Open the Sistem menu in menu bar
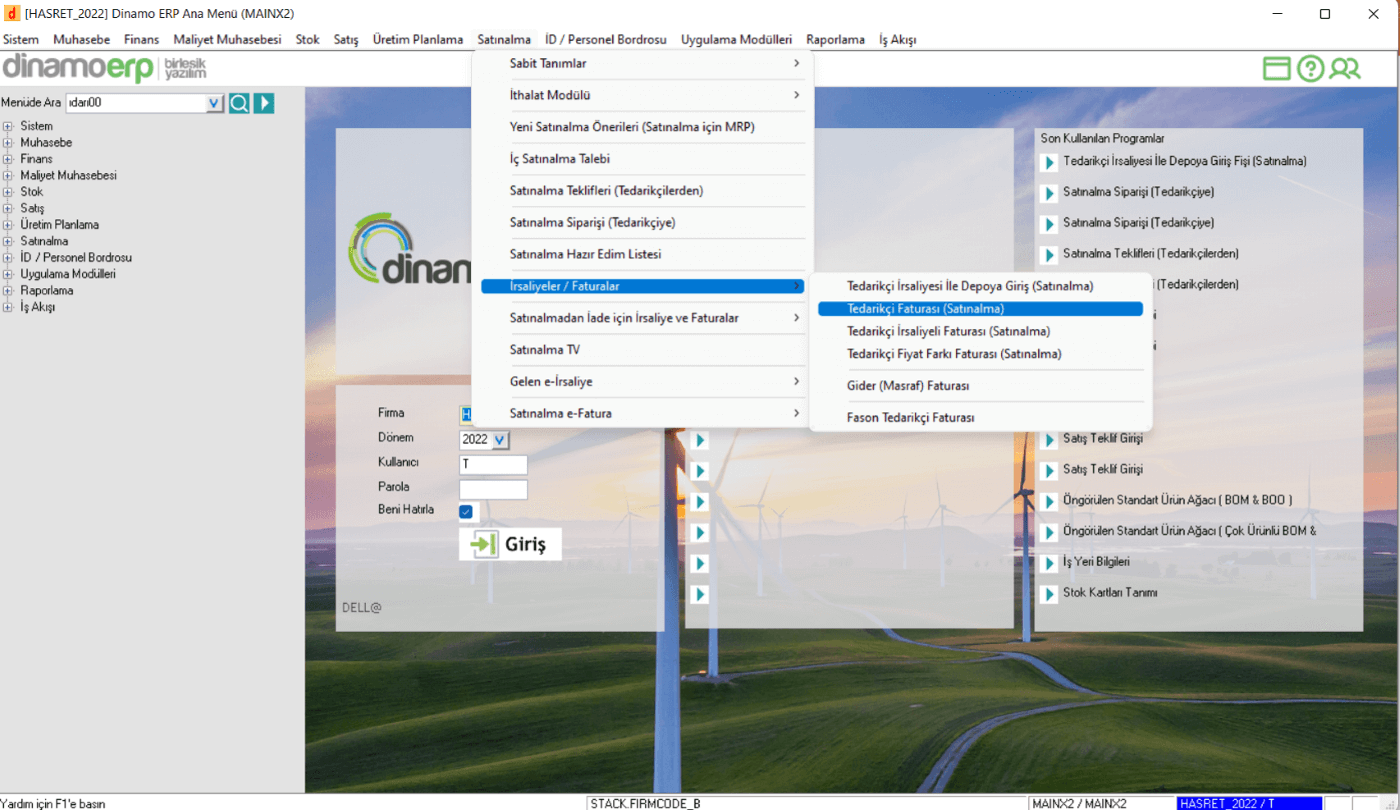 pyautogui.click(x=21, y=40)
